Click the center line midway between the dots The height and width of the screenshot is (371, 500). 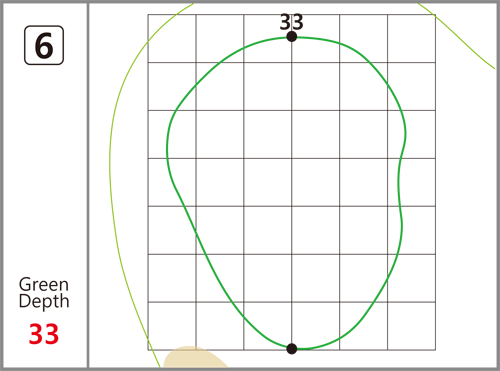click(x=292, y=193)
